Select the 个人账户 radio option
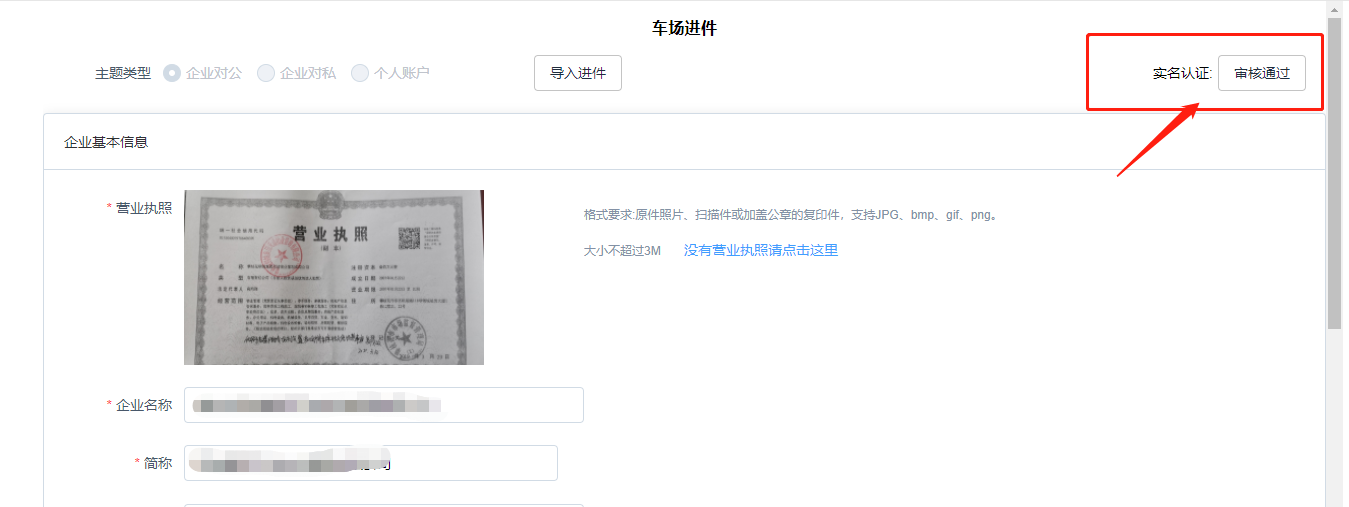The height and width of the screenshot is (507, 1349). click(360, 73)
